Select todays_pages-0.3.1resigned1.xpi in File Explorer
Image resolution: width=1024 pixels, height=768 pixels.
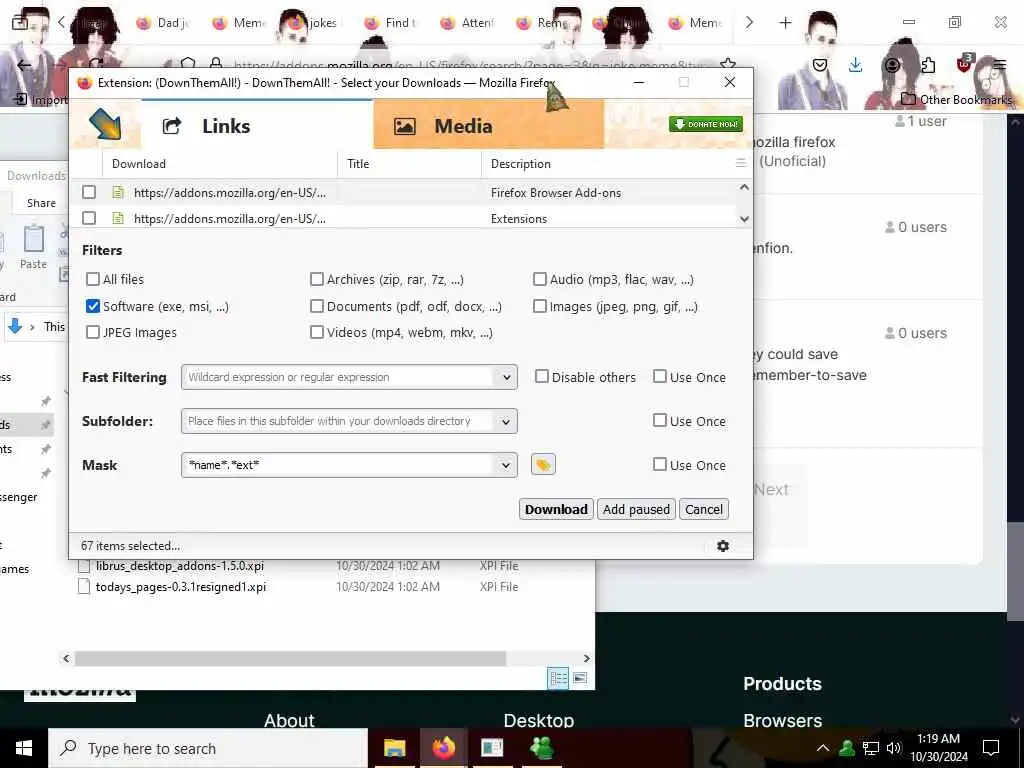click(181, 586)
